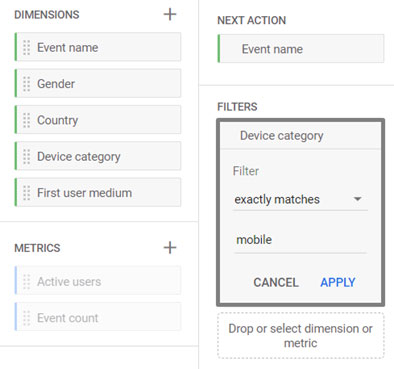Select the Device category dimension in list

[98, 156]
